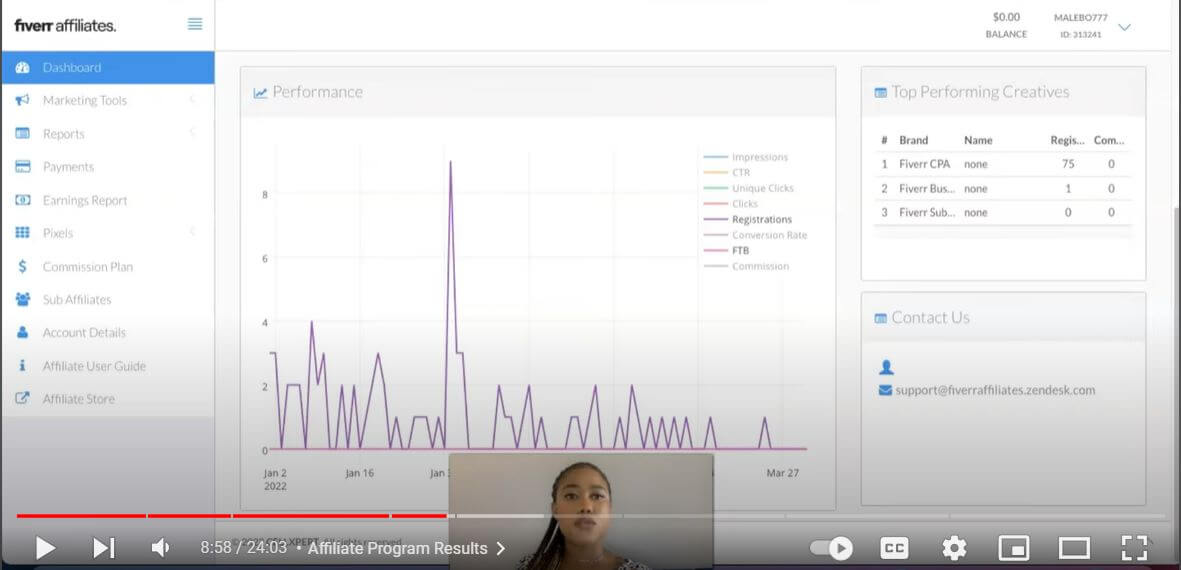Seek in the video progress bar
The width and height of the screenshot is (1181, 570).
590,516
